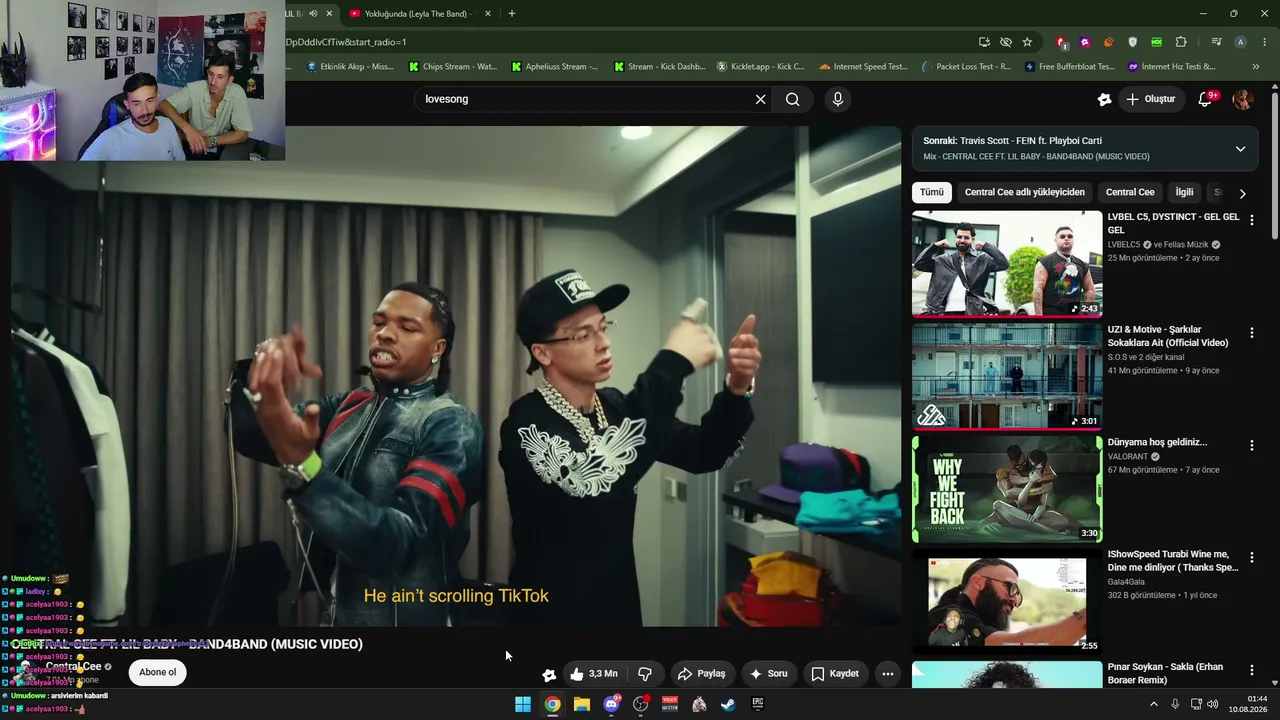Click the green MOX extension icon
1280x720 pixels.
pyautogui.click(x=1156, y=42)
